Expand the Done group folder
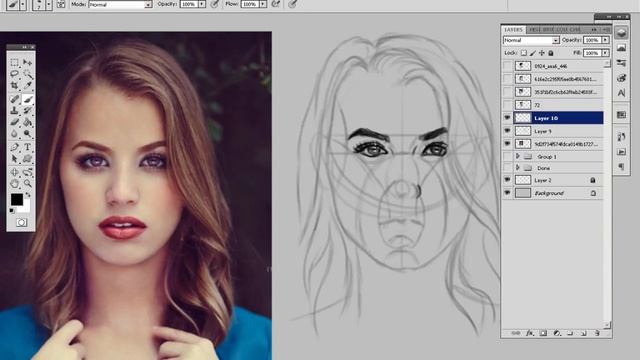This screenshot has height=360, width=640. pos(518,168)
